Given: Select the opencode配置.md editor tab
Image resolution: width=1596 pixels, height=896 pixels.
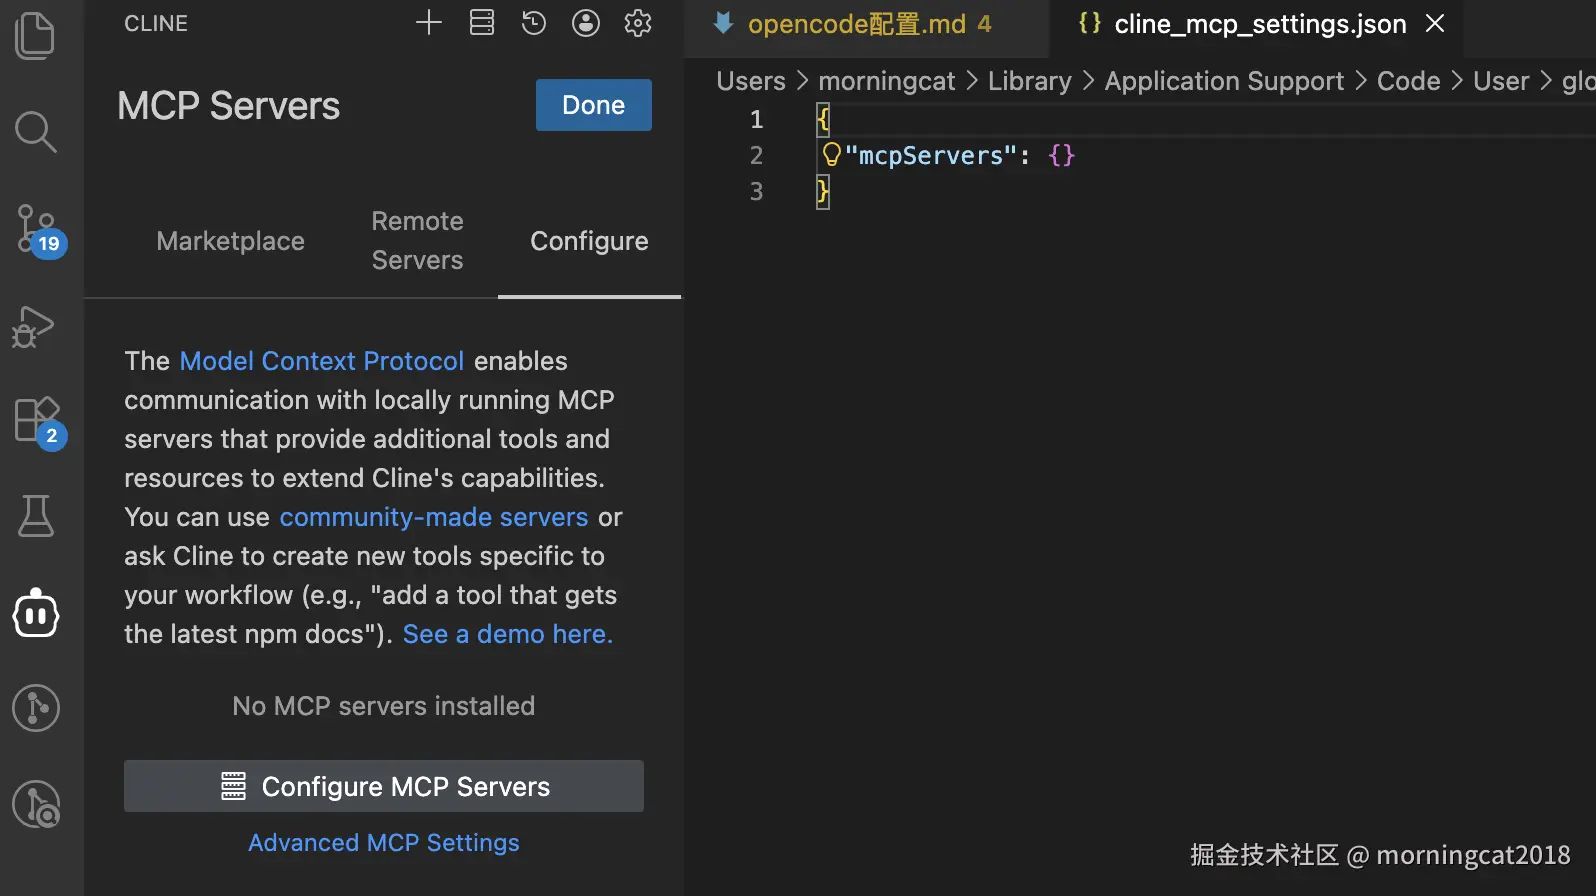Looking at the screenshot, I should point(856,24).
